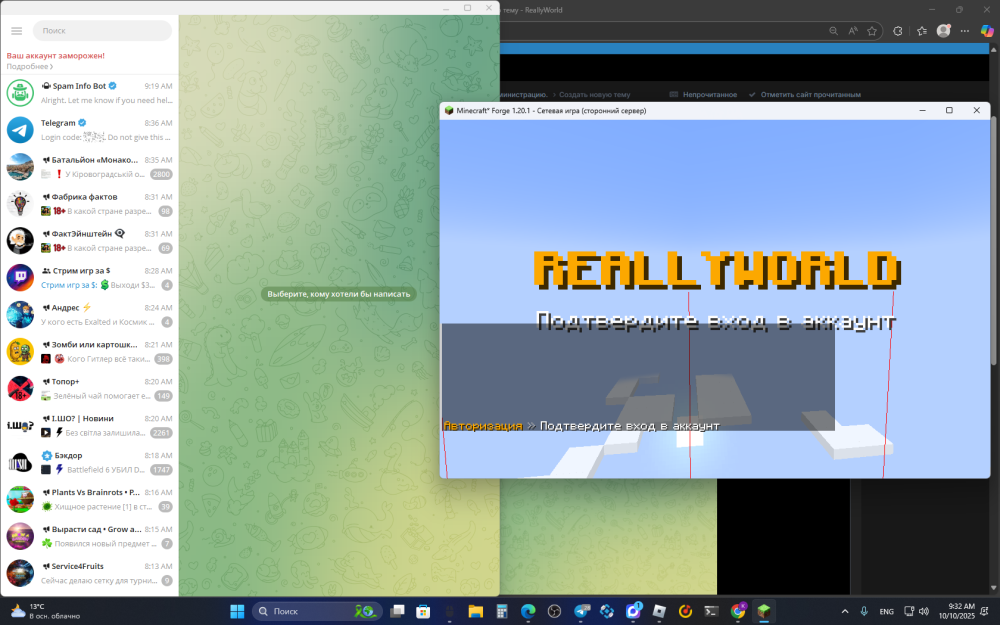The width and height of the screenshot is (1000, 625).
Task: Open the Edge settings and more menu
Action: 965,31
